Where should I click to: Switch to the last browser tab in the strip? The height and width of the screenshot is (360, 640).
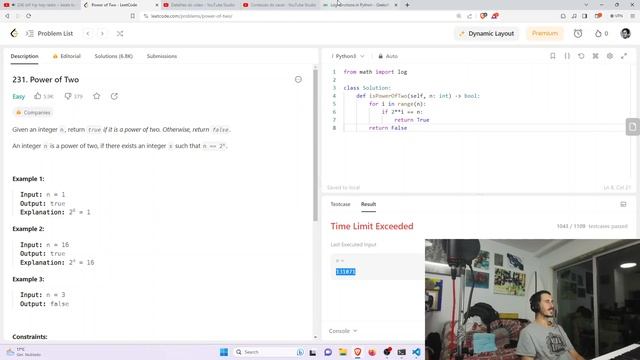click(360, 5)
